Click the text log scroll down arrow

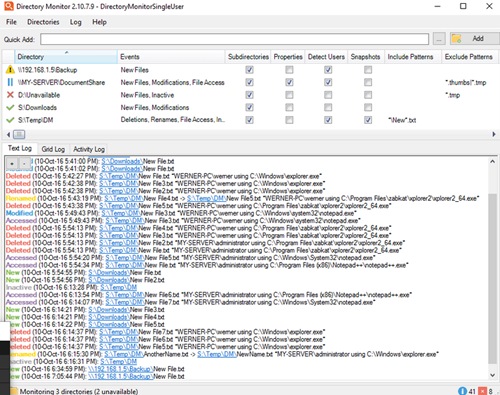pyautogui.click(x=492, y=375)
